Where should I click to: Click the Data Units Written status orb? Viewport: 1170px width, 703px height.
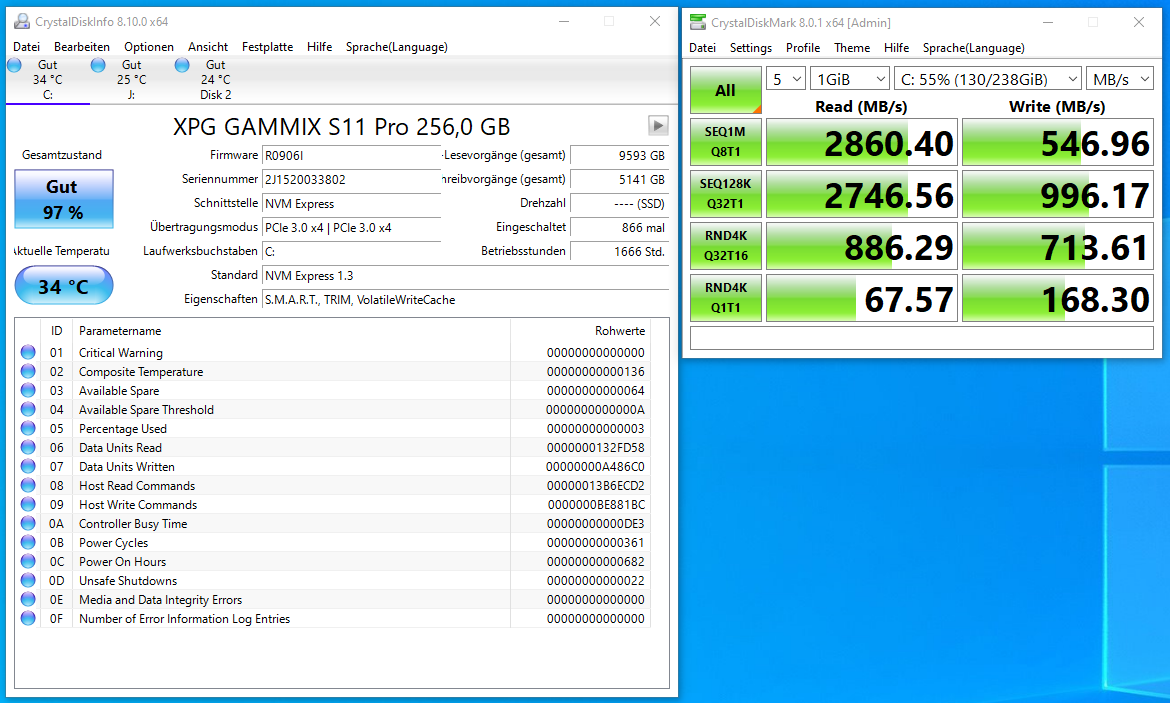[28, 466]
